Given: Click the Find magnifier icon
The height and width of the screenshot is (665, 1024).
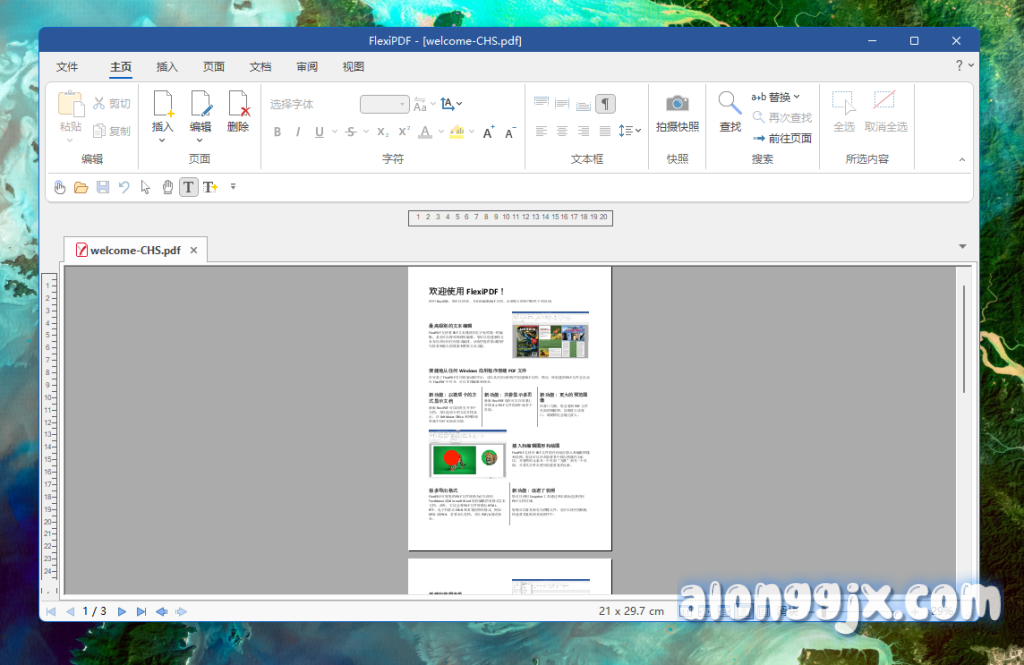Looking at the screenshot, I should 730,104.
